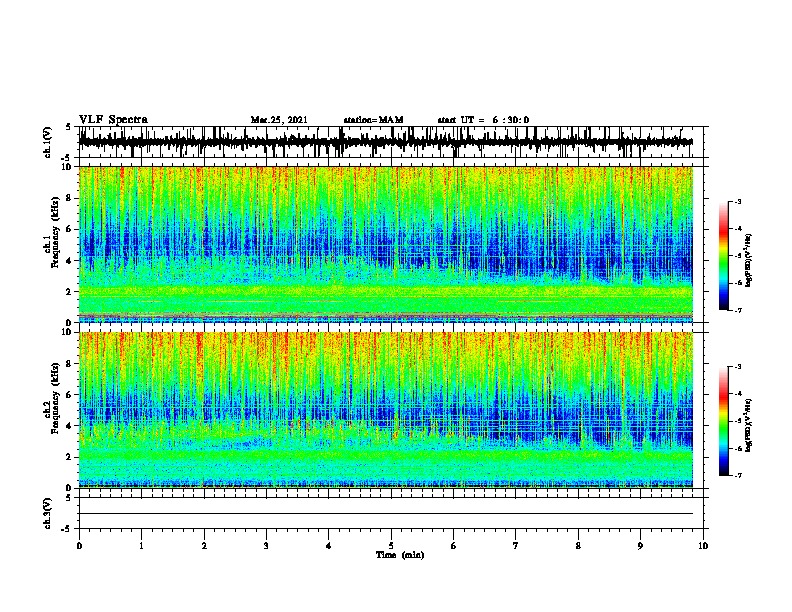The height and width of the screenshot is (612, 792).
Task: Click the -7 label on ch.2 color bar
Action: click(x=737, y=476)
